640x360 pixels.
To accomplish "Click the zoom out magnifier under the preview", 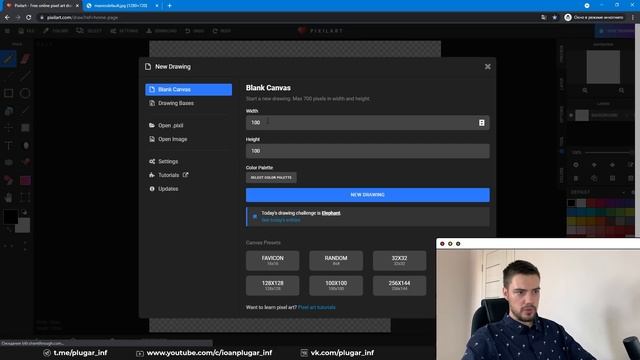I will pos(585,90).
